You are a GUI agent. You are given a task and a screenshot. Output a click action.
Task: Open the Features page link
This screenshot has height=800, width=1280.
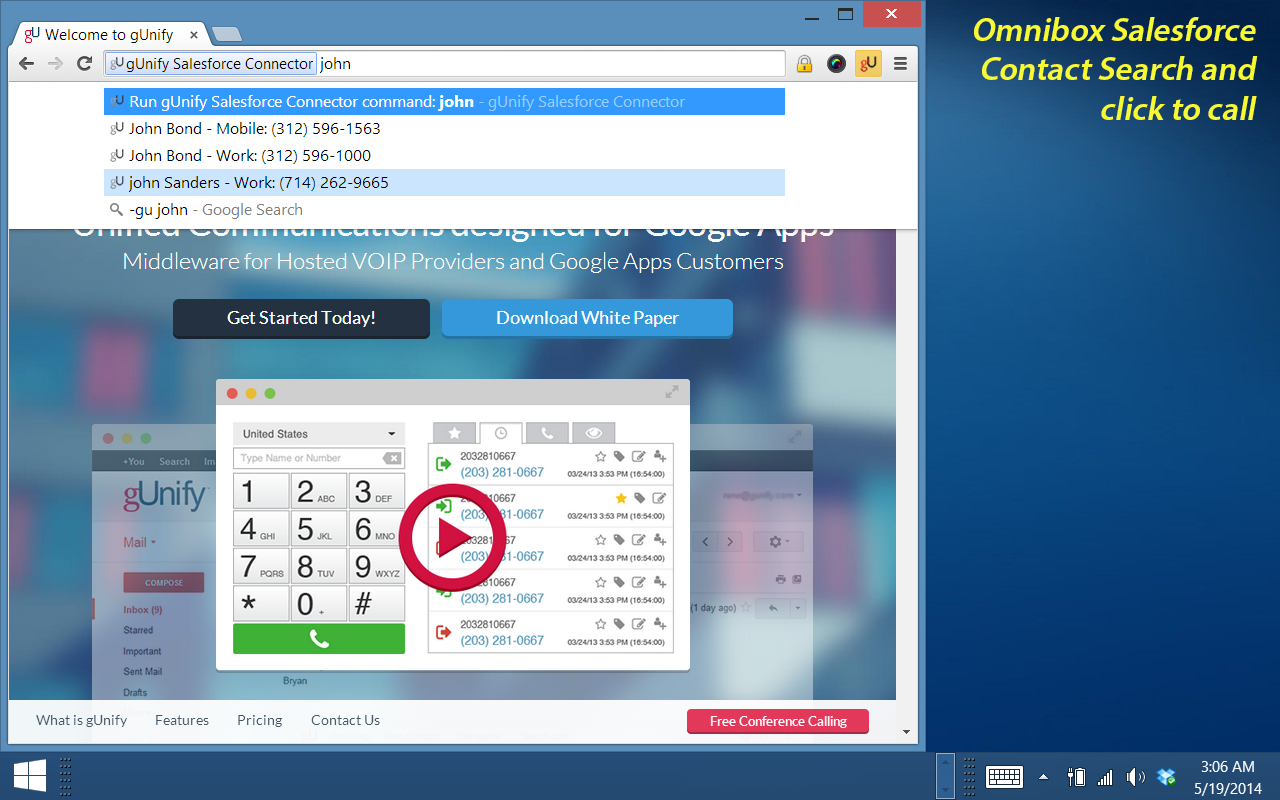(x=182, y=720)
